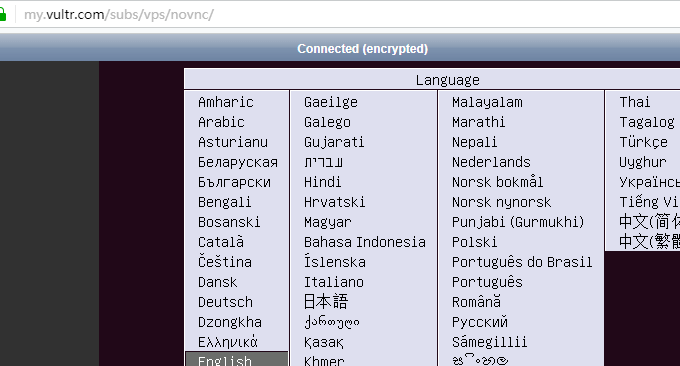Select Gujarati language
The height and width of the screenshot is (366, 680).
(x=334, y=142)
